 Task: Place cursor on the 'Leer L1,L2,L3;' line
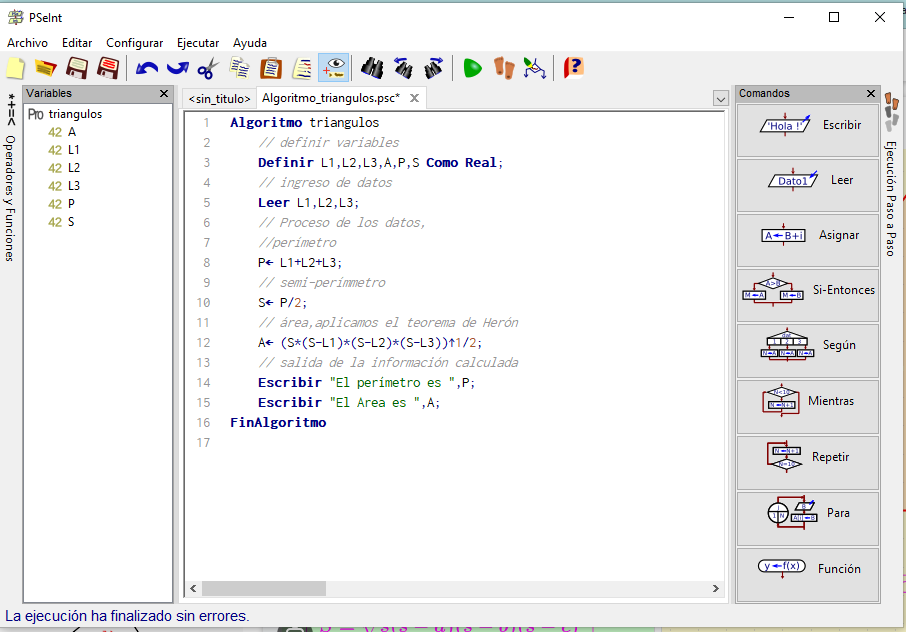click(308, 203)
